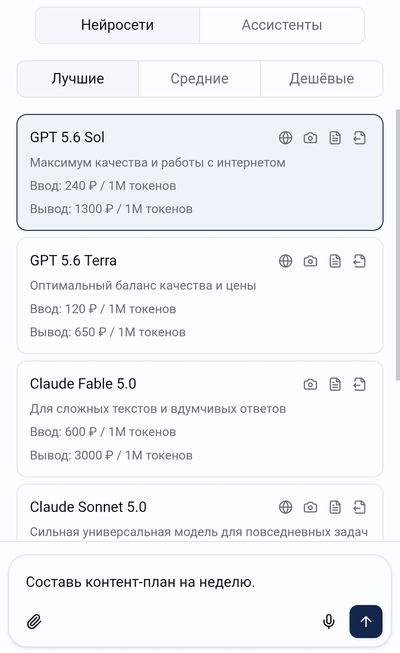
Task: Select the Лучшие models tab
Action: tap(78, 78)
